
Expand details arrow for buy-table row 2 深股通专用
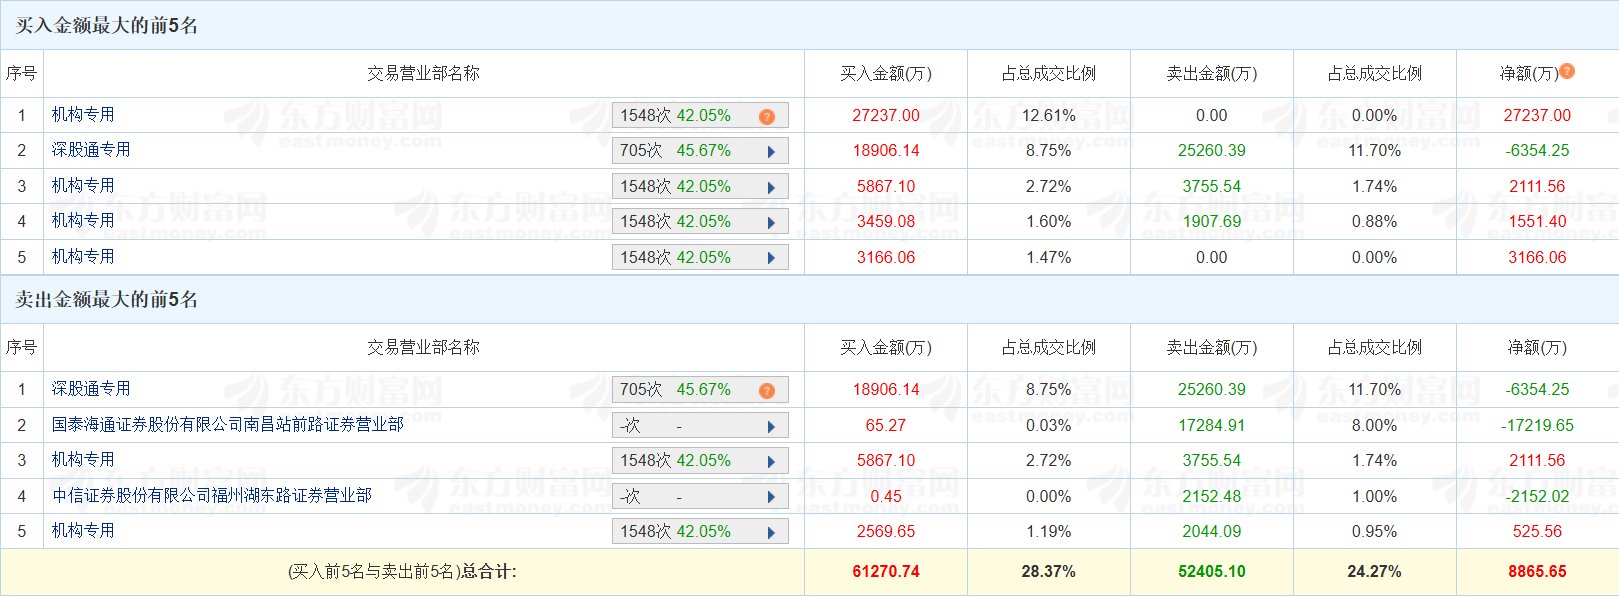pos(771,152)
